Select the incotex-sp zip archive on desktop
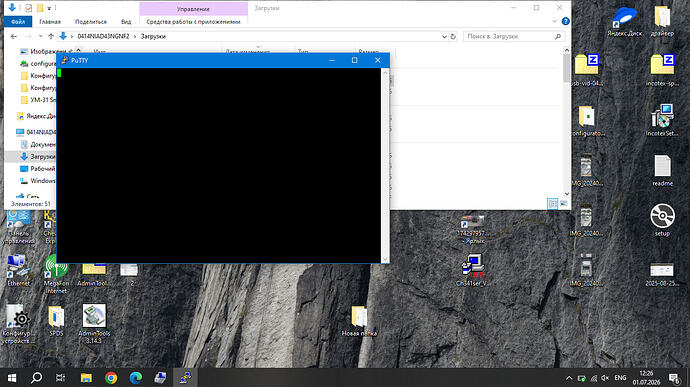 point(662,70)
